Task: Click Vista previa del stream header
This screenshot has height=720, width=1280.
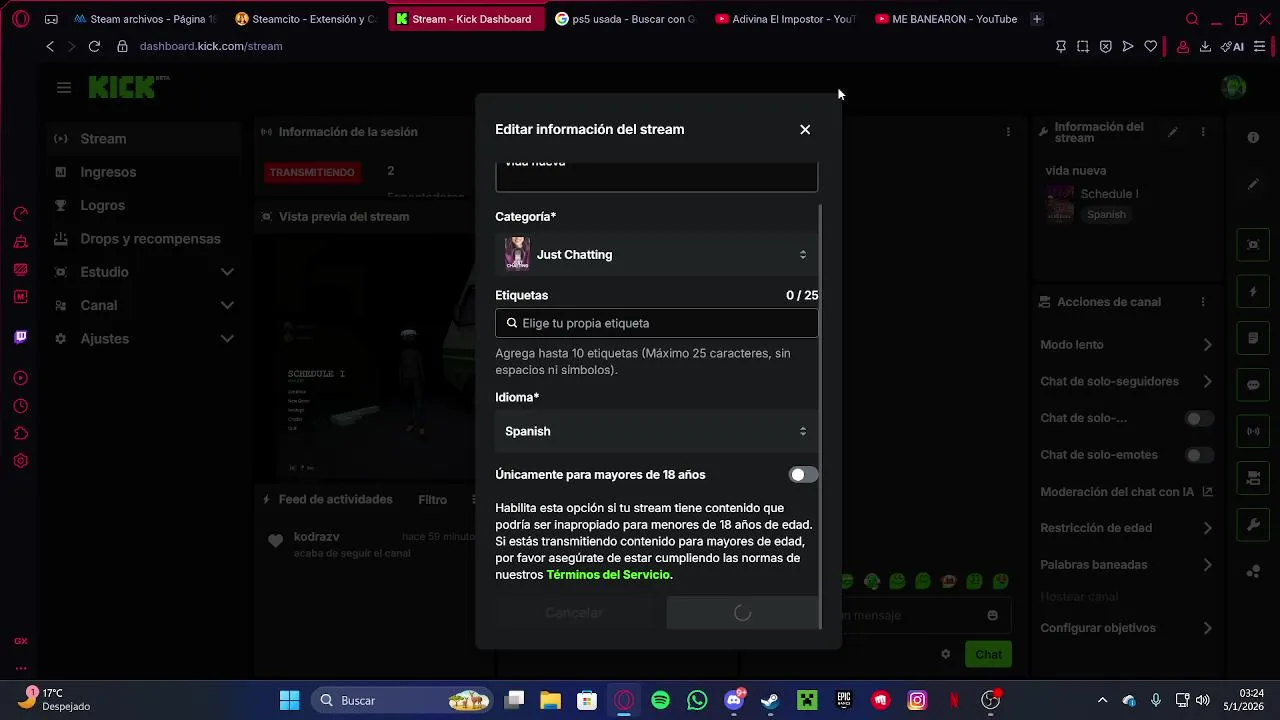Action: [x=344, y=217]
